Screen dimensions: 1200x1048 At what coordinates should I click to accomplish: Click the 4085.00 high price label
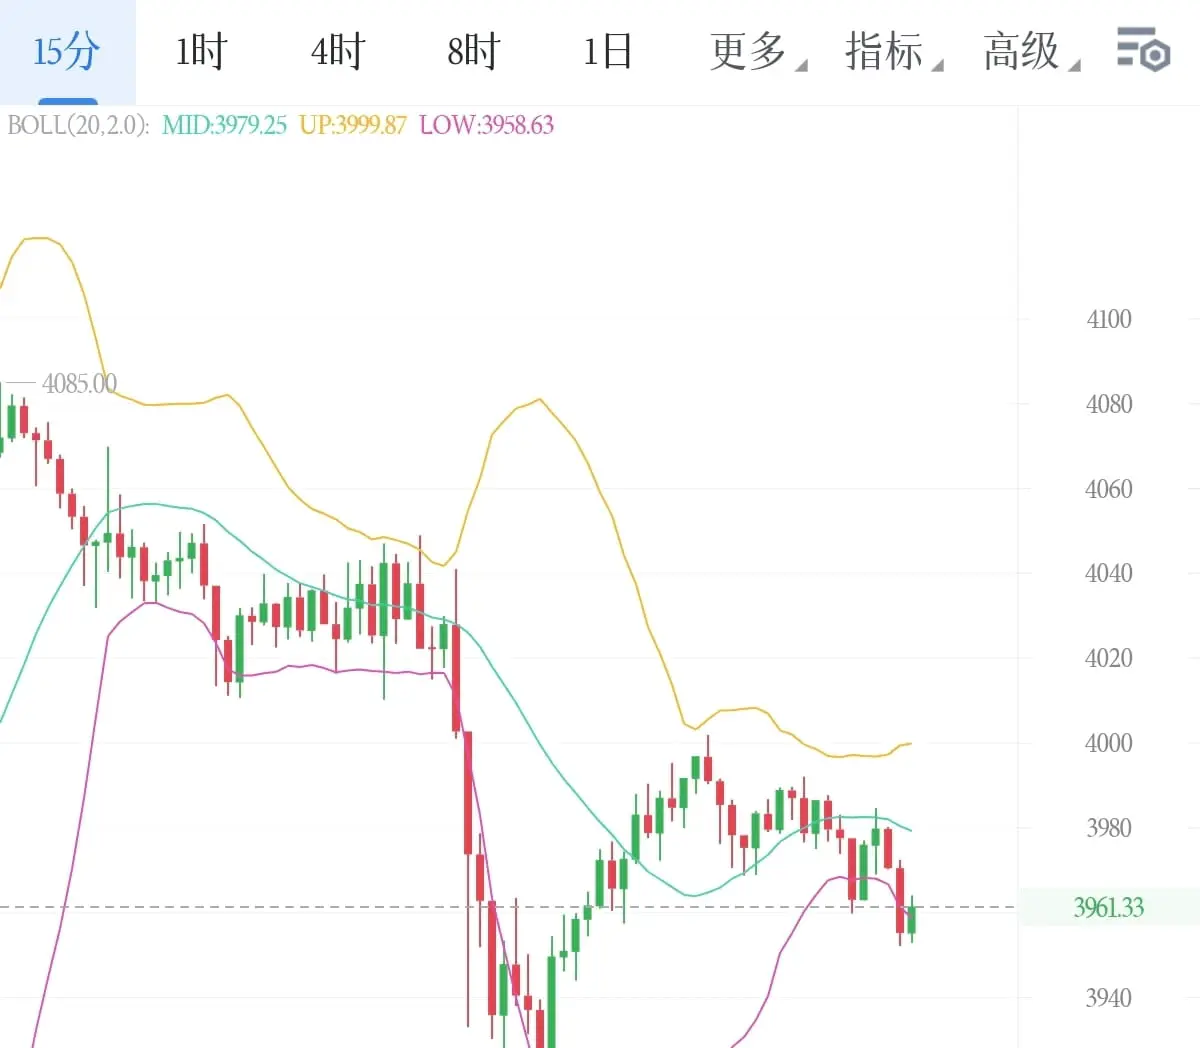[x=79, y=383]
